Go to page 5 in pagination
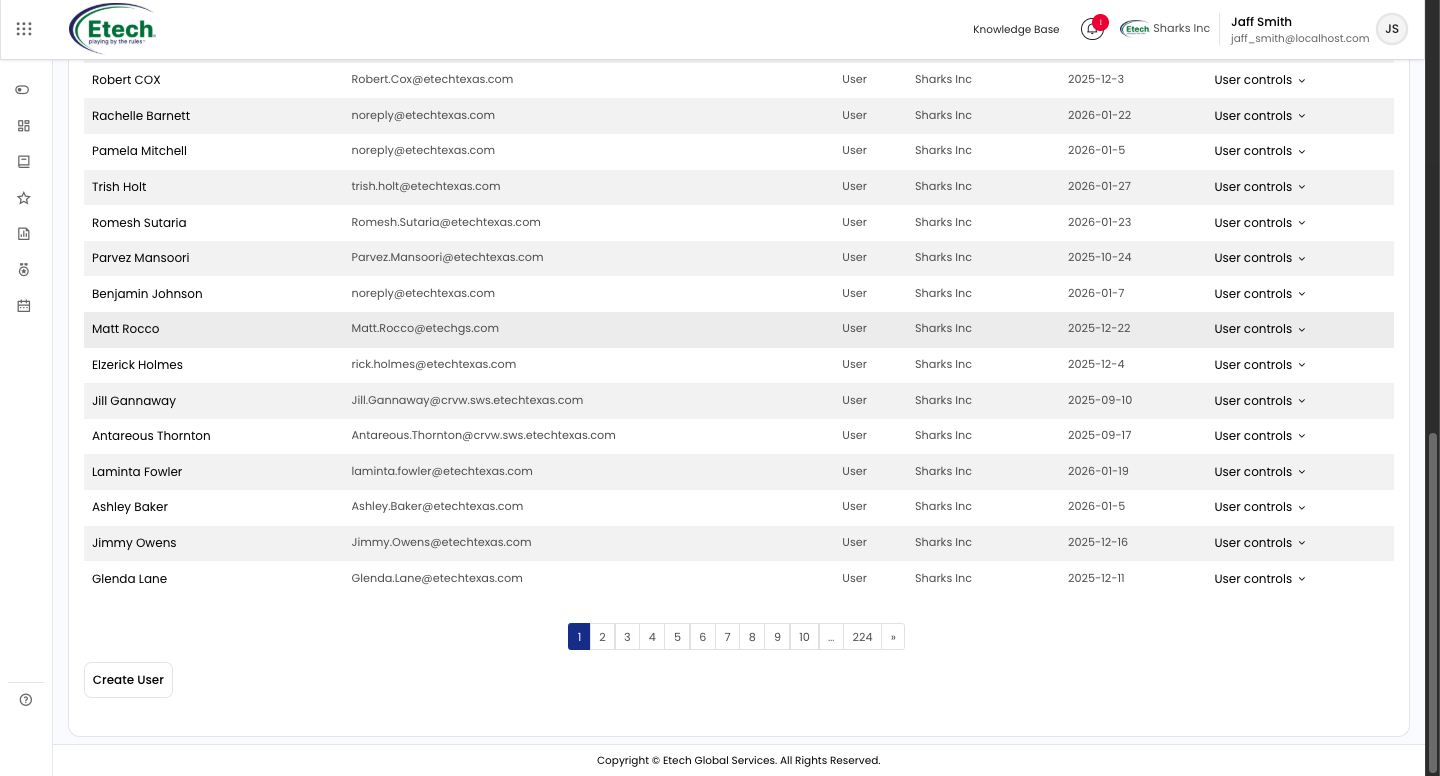 (677, 637)
